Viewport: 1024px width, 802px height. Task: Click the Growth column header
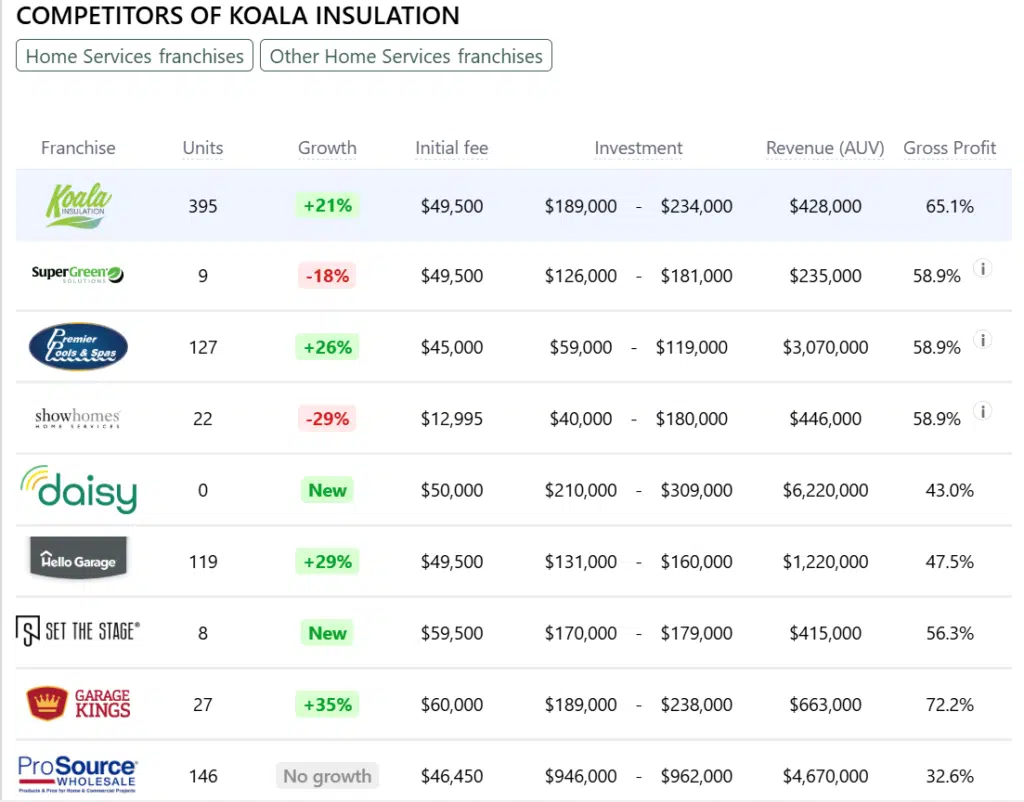coord(327,148)
